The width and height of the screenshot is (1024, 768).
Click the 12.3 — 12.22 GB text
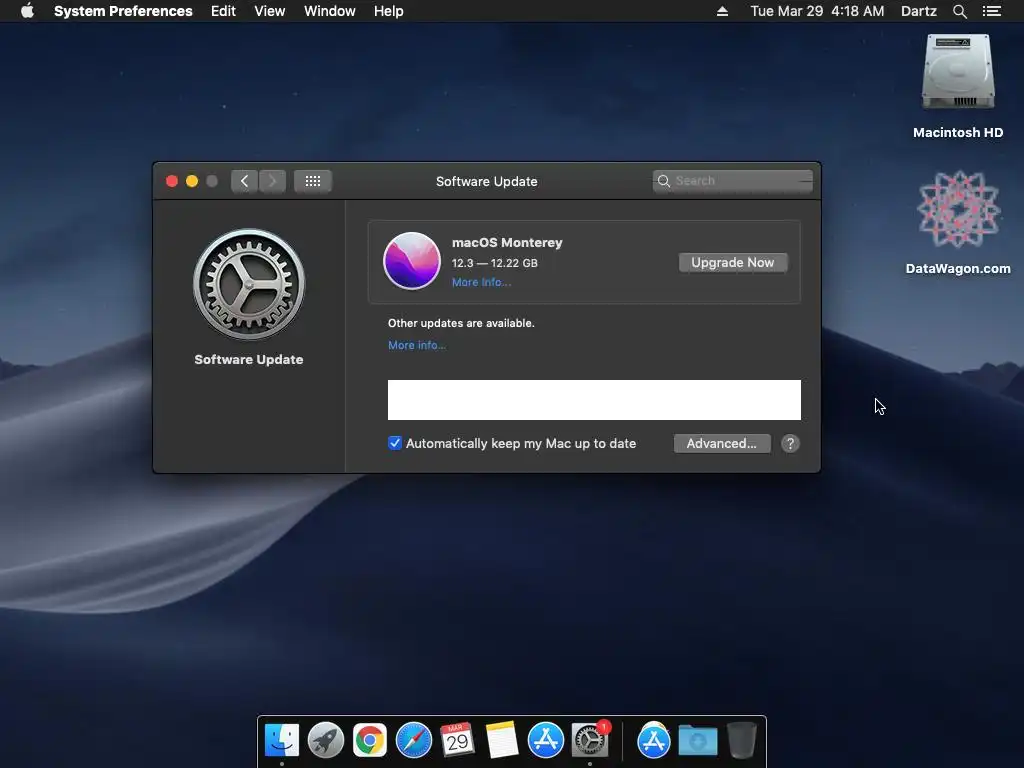494,263
